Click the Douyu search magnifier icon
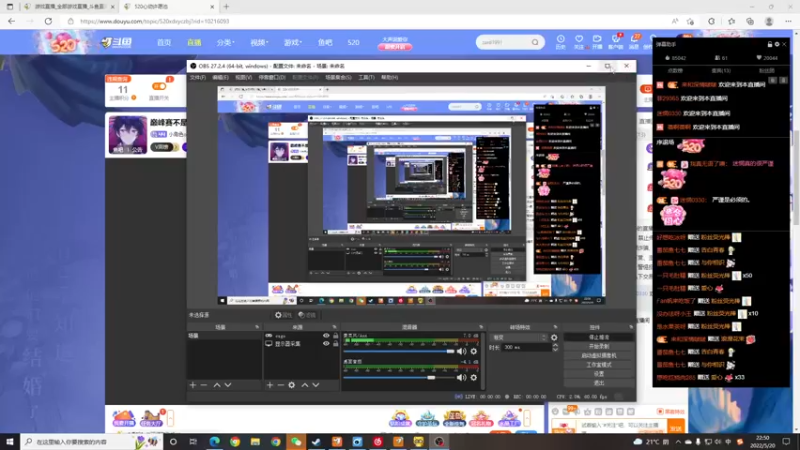This screenshot has width=800, height=450. [x=535, y=42]
